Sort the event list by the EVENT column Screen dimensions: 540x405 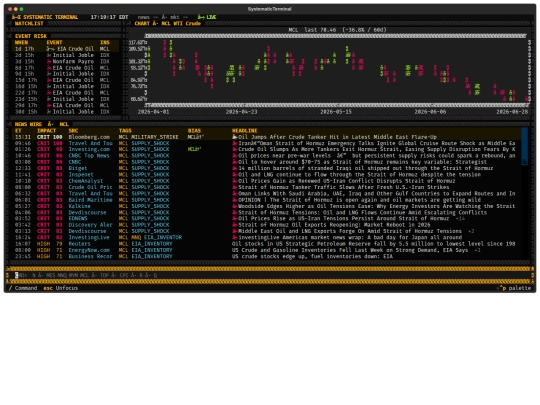click(x=54, y=43)
